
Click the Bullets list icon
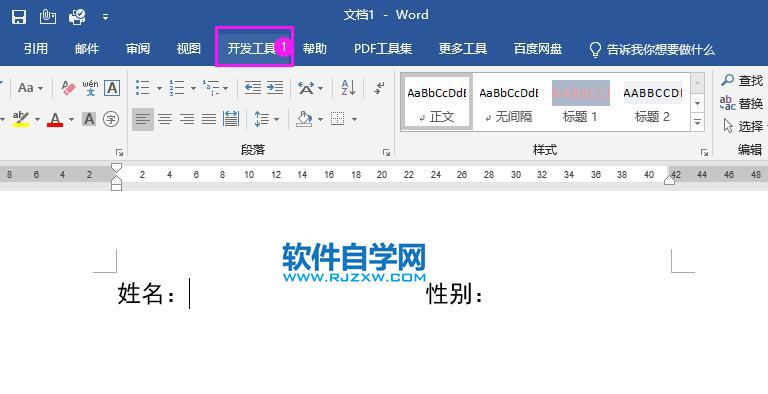pos(143,88)
